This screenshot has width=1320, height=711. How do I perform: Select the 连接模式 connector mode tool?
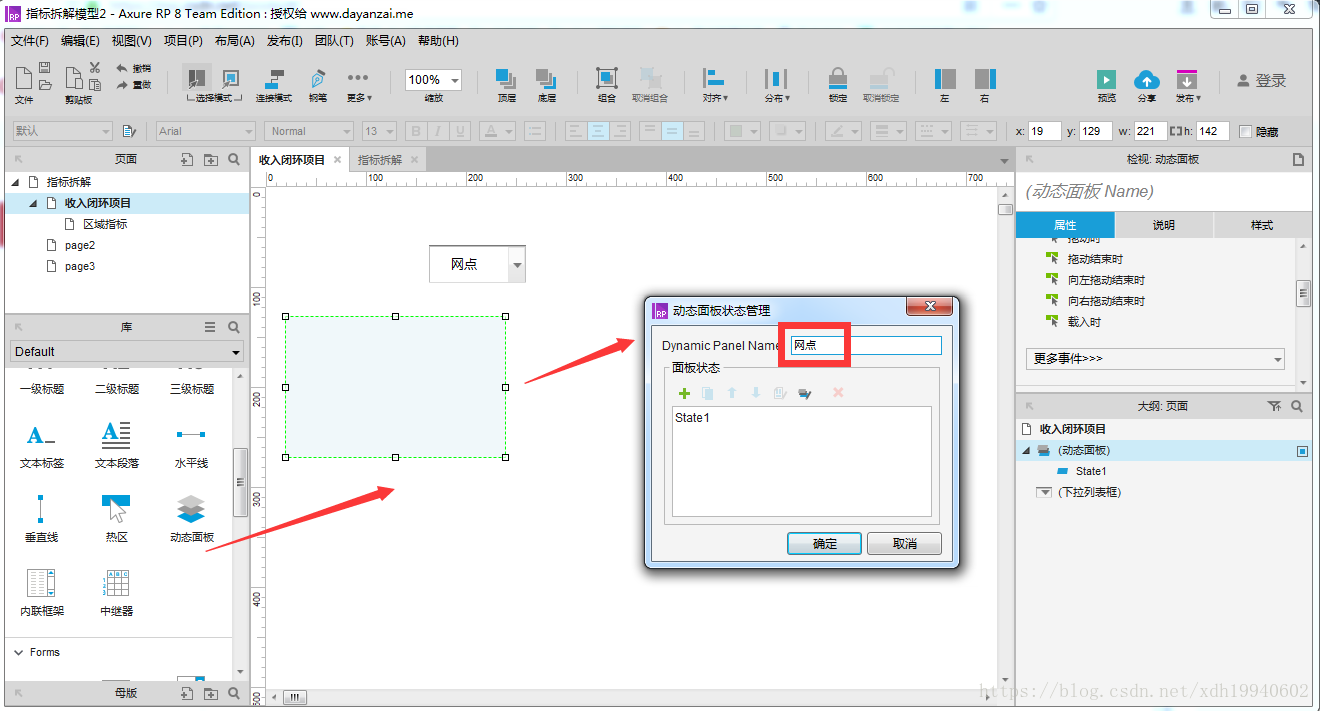273,79
